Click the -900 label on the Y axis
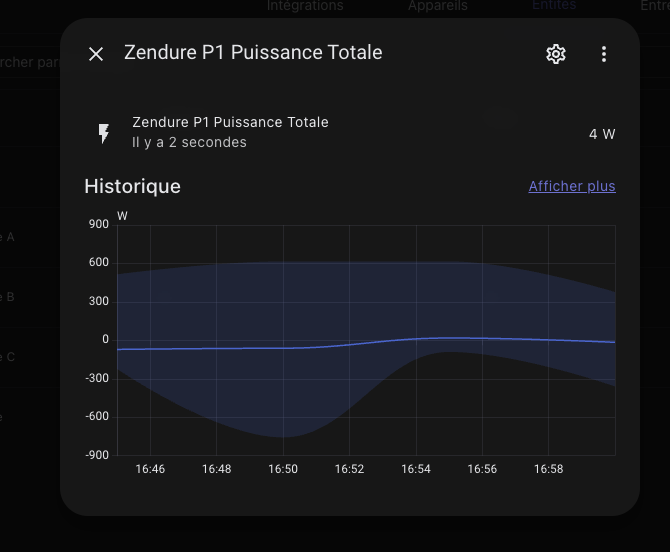The width and height of the screenshot is (670, 552). (96, 455)
